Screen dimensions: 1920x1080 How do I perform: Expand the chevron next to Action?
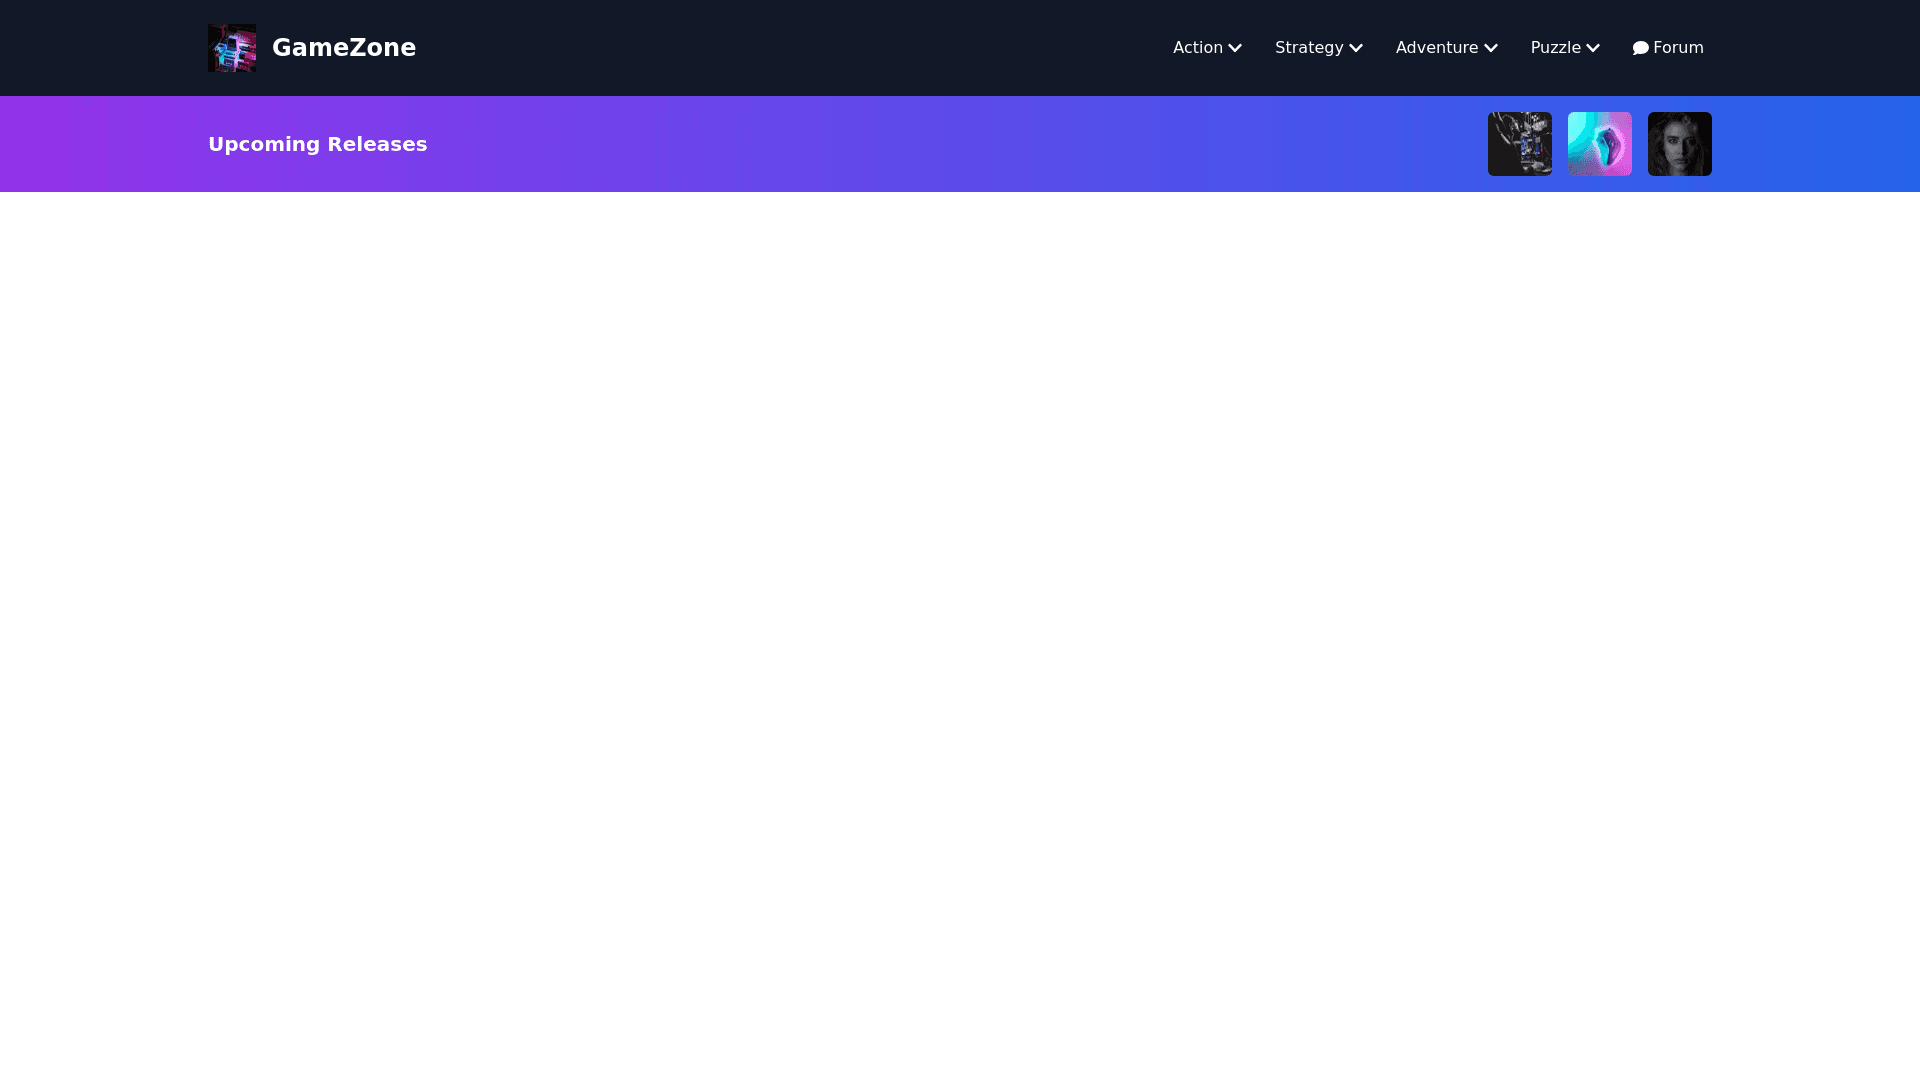(x=1235, y=48)
